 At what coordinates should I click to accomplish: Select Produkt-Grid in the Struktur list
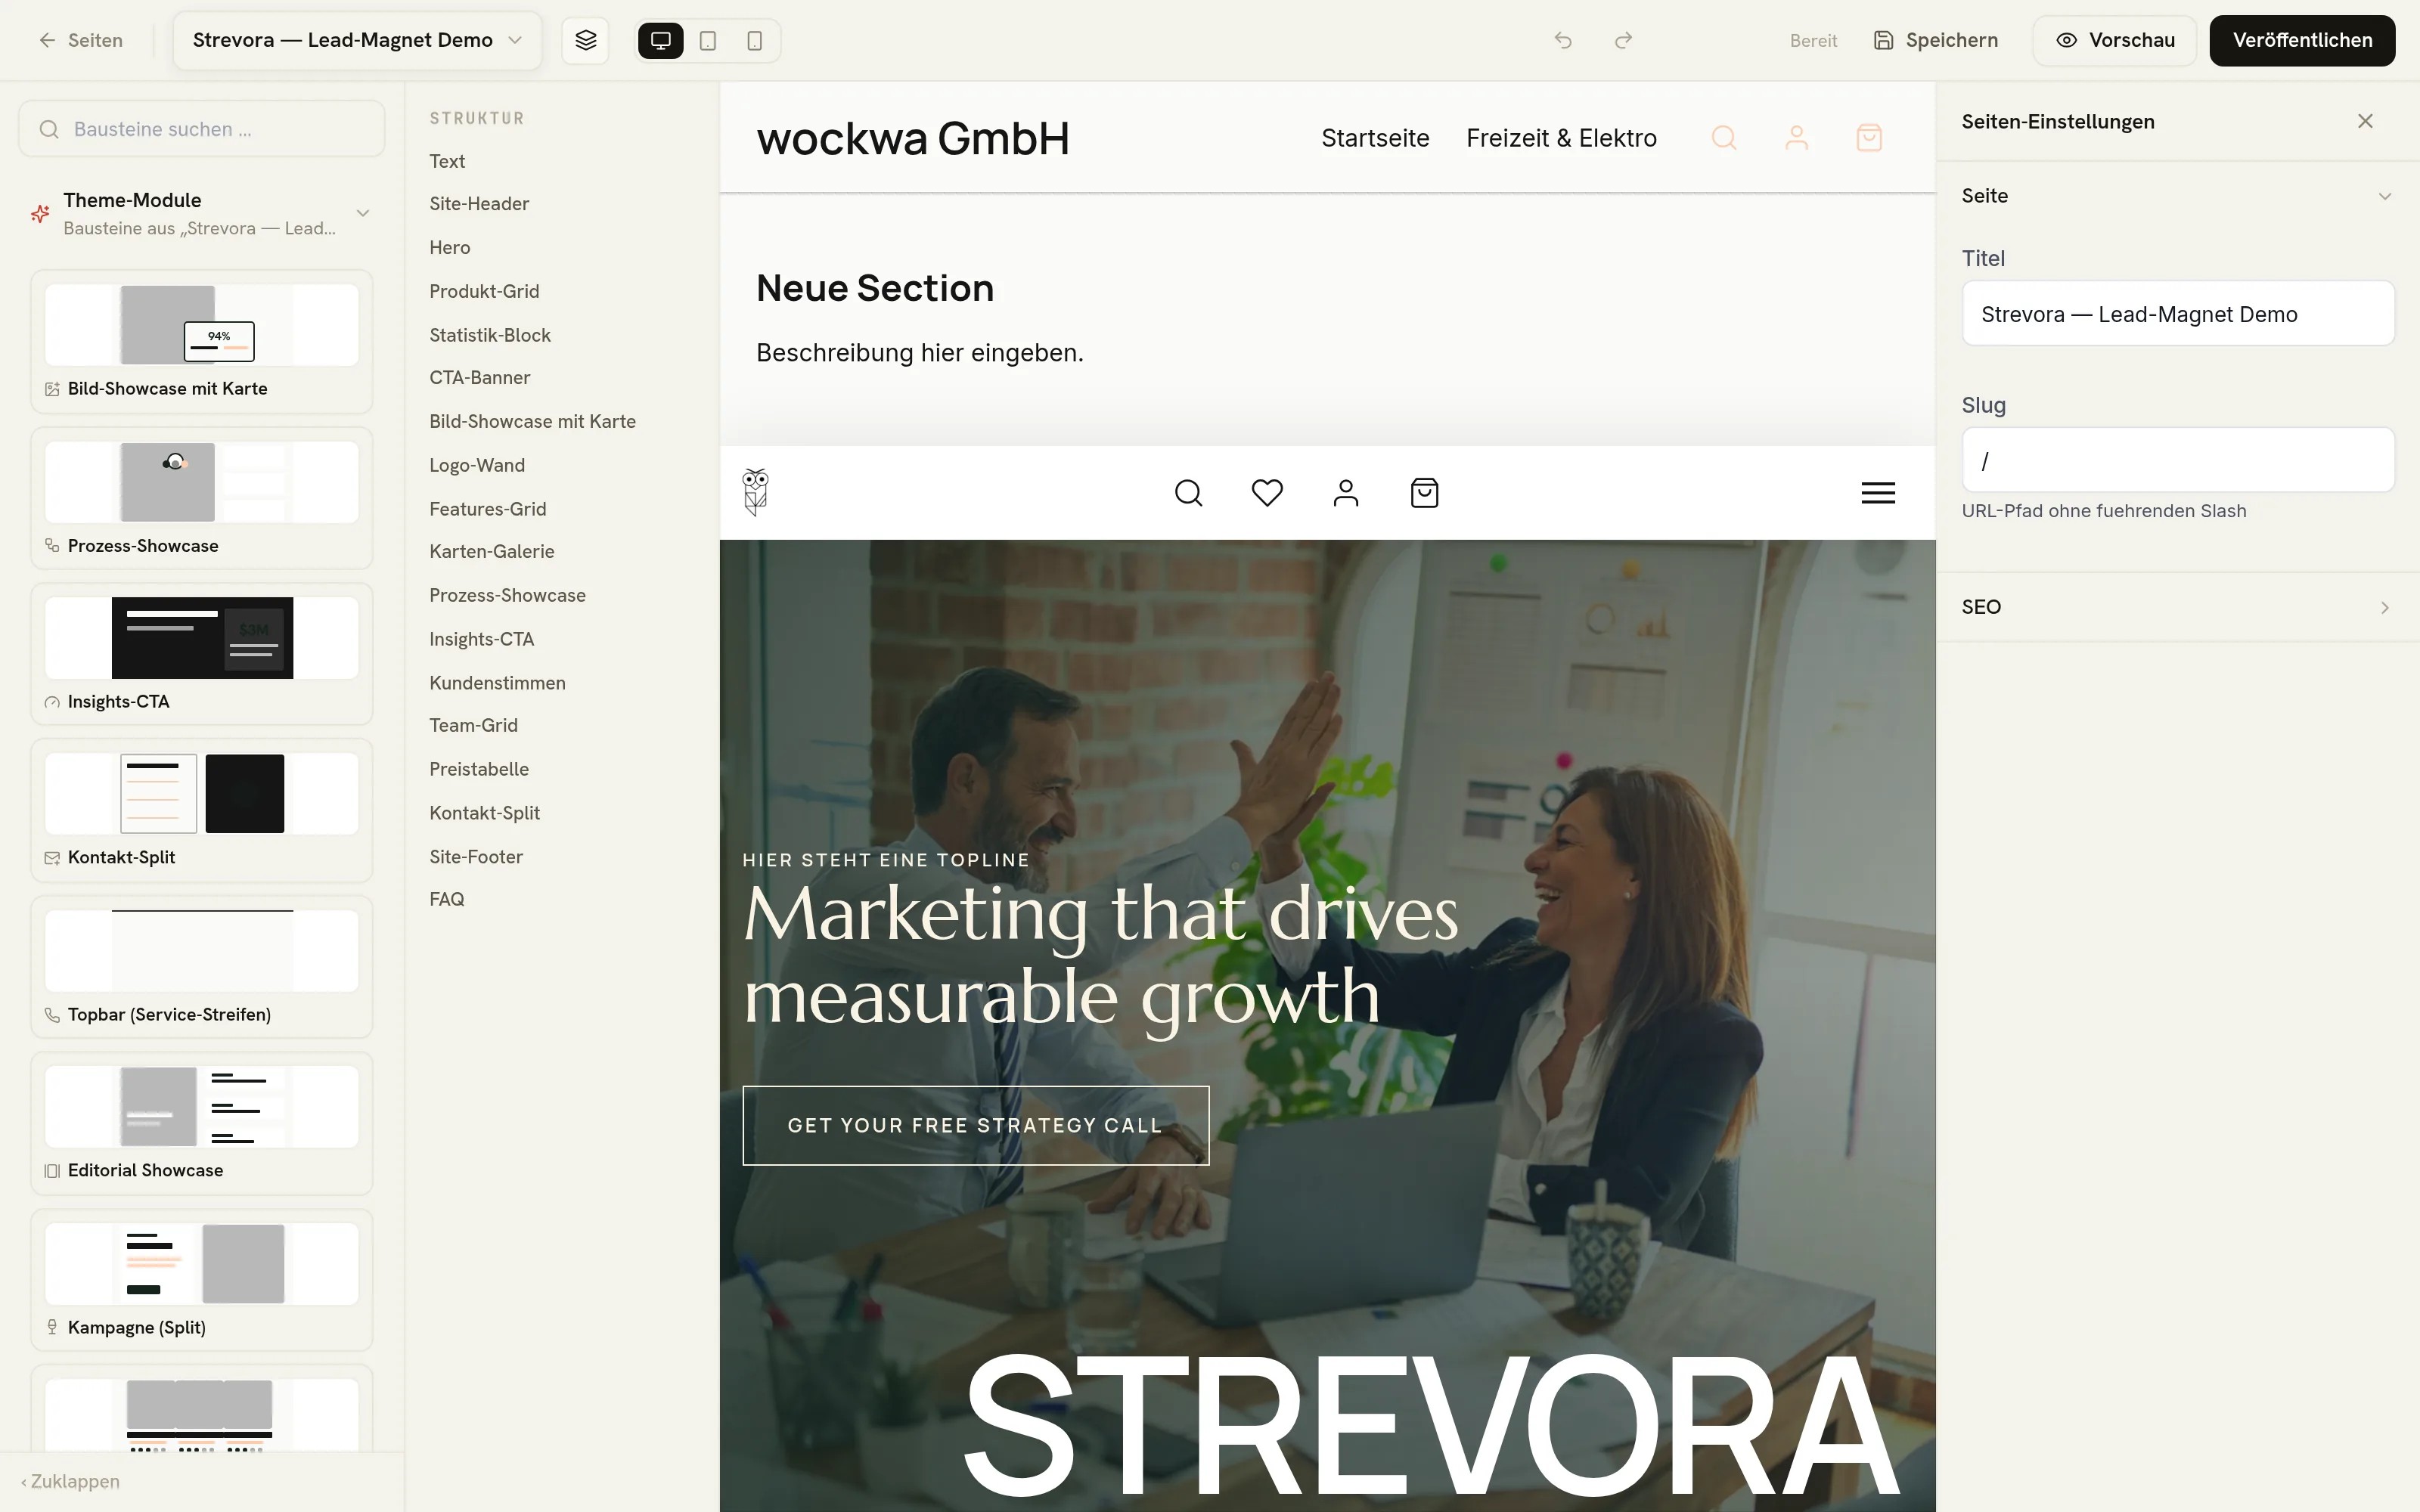[x=484, y=291]
